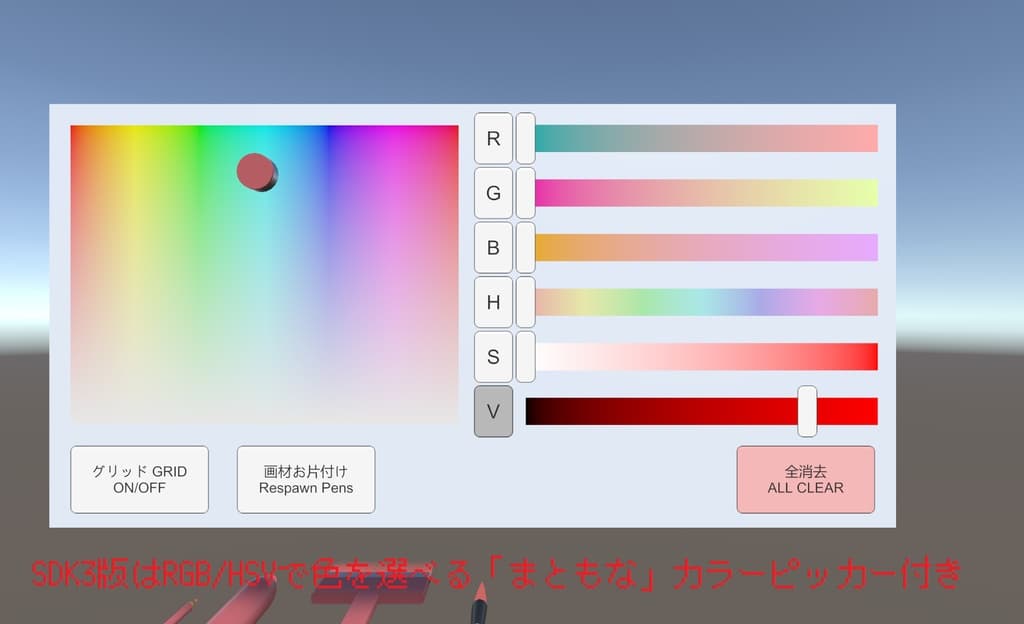Select the B channel button
This screenshot has height=624, width=1024.
pyautogui.click(x=492, y=247)
